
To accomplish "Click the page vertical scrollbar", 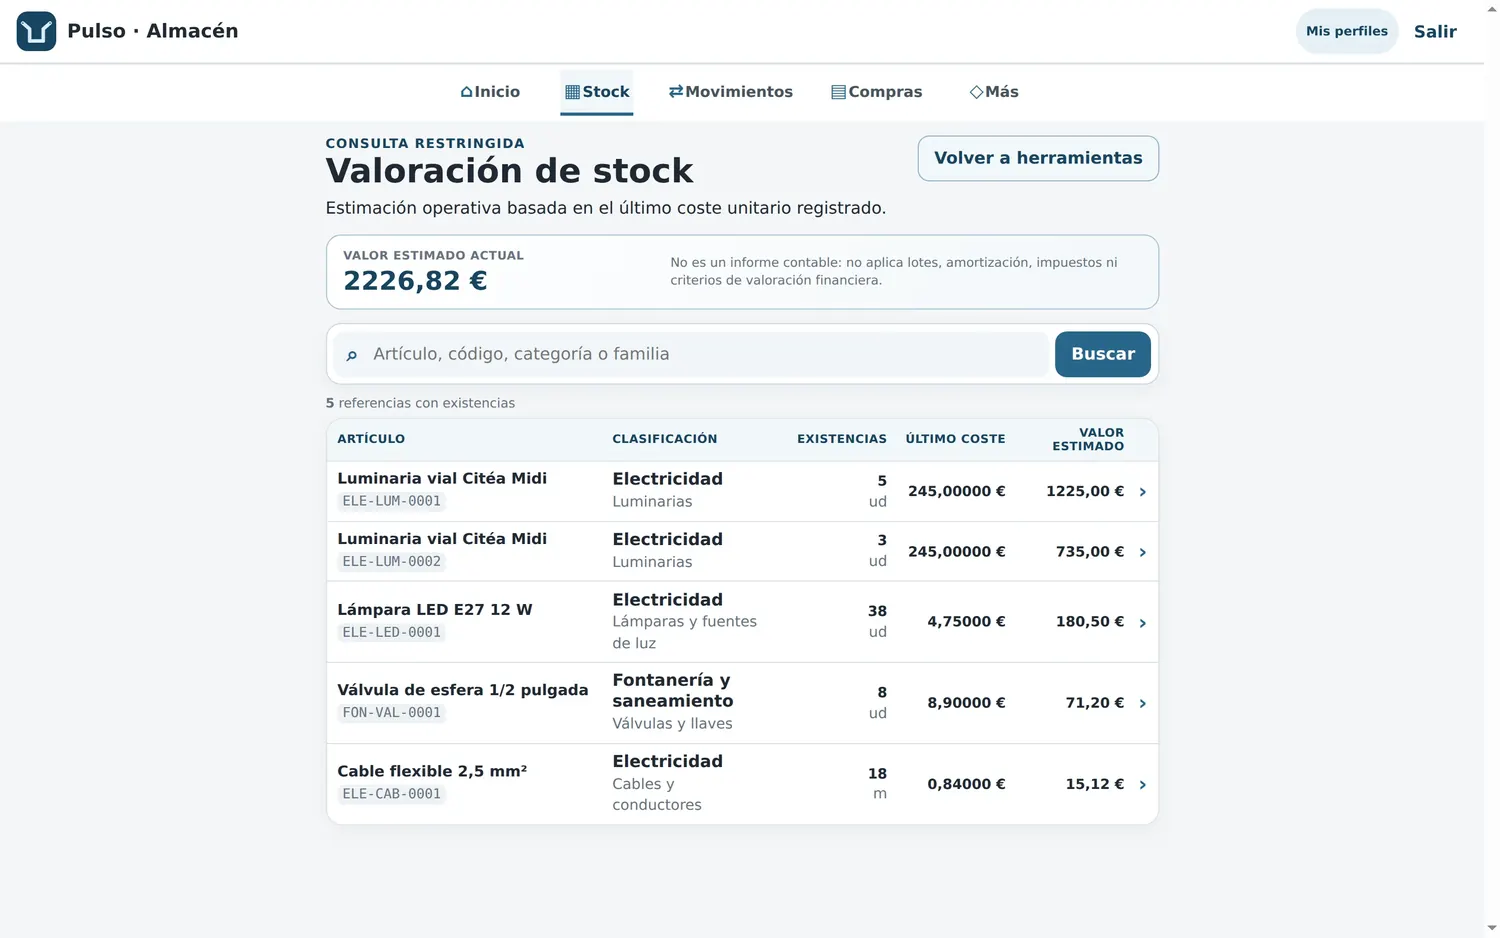I will [x=1492, y=469].
